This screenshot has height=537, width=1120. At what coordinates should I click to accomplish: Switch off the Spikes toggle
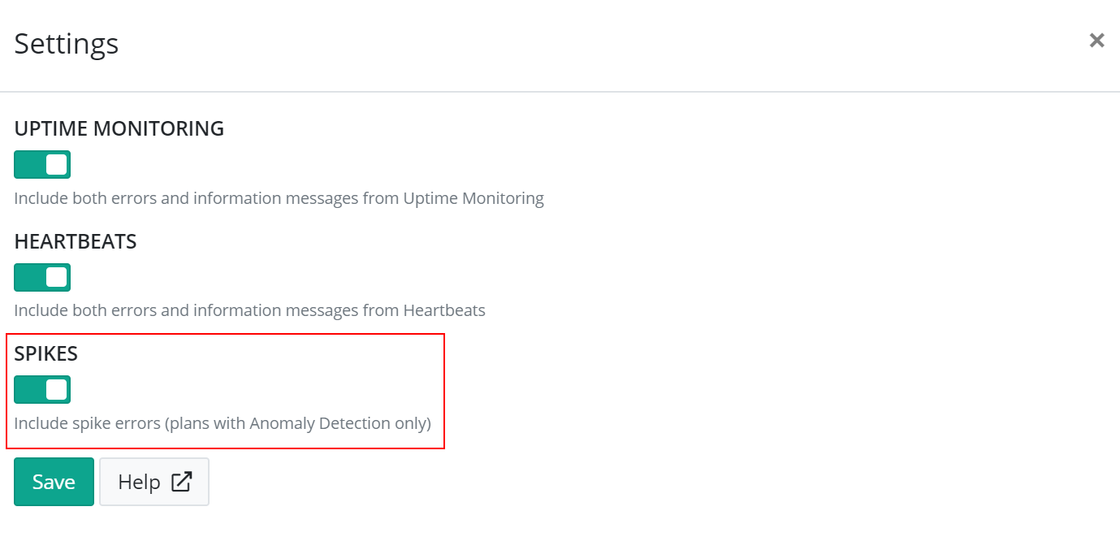42,389
